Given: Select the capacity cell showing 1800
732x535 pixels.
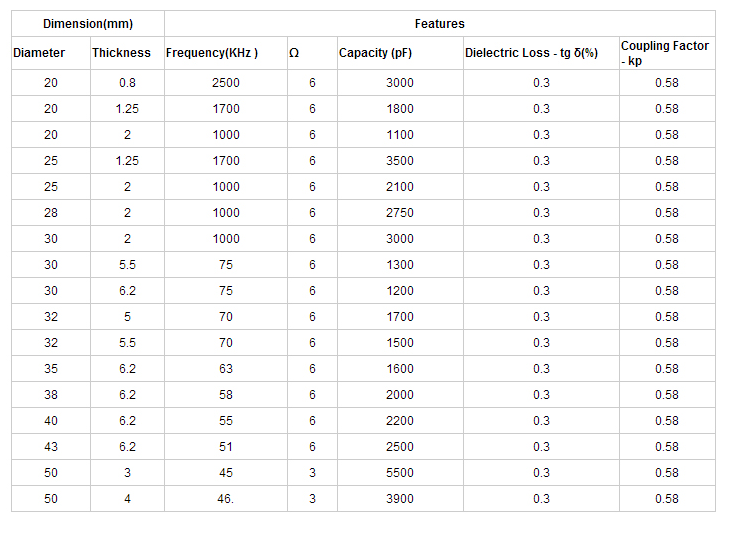Looking at the screenshot, I should point(399,109).
